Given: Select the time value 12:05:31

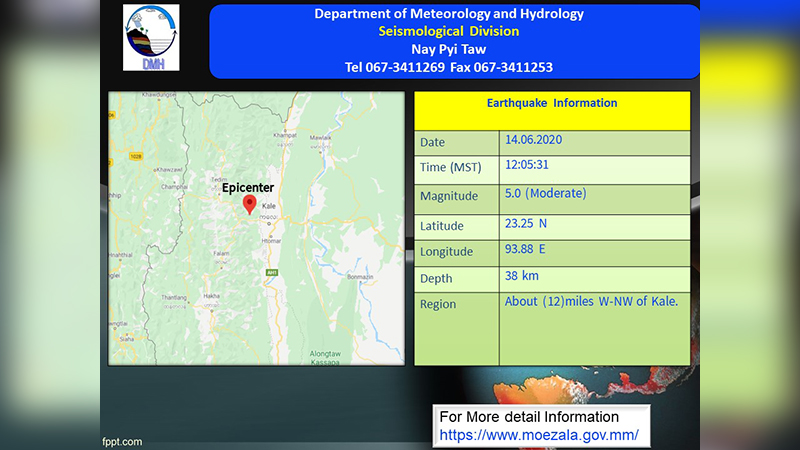Looking at the screenshot, I should (x=527, y=165).
